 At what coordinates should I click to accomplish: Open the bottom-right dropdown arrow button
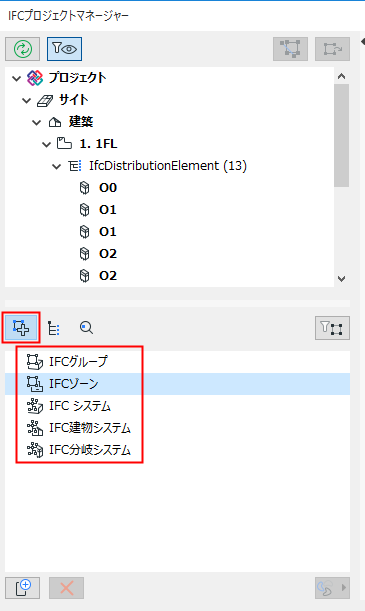(332, 588)
